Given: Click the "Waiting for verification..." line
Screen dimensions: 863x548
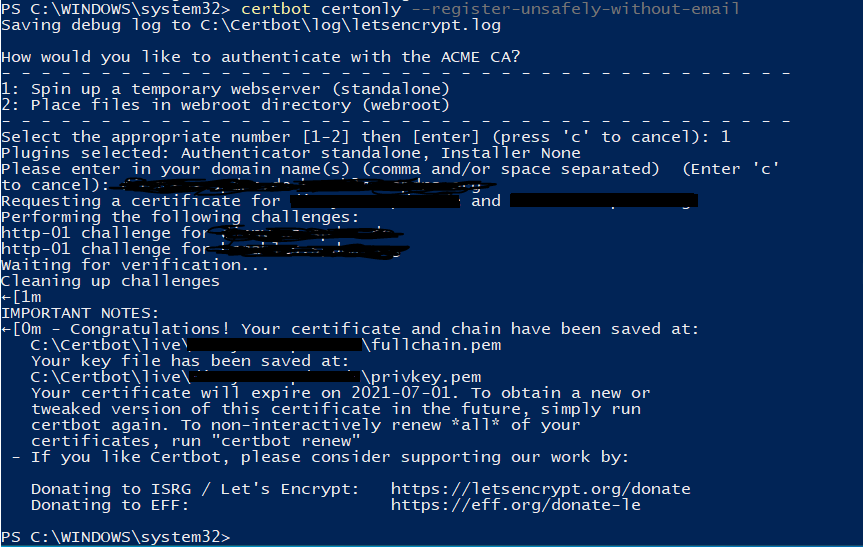Looking at the screenshot, I should click(x=135, y=265).
